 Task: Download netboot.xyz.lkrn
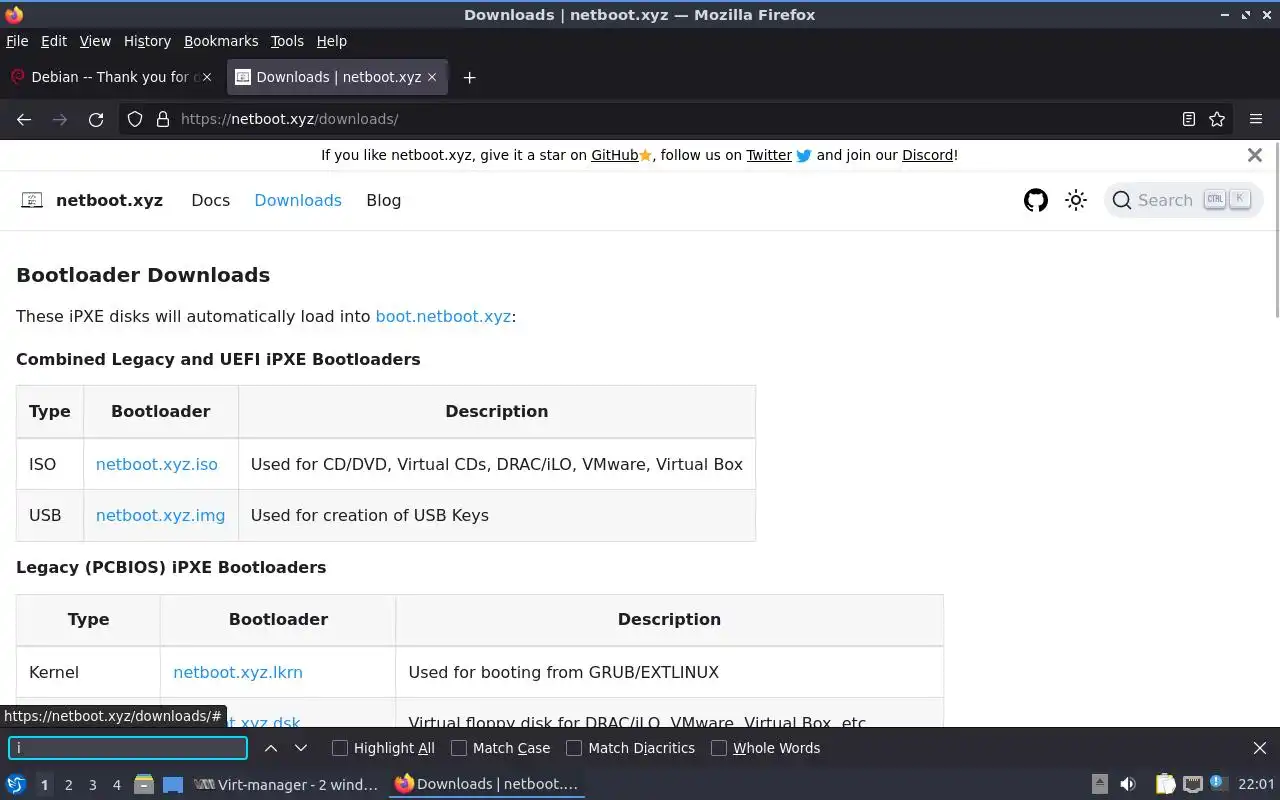pyautogui.click(x=238, y=672)
